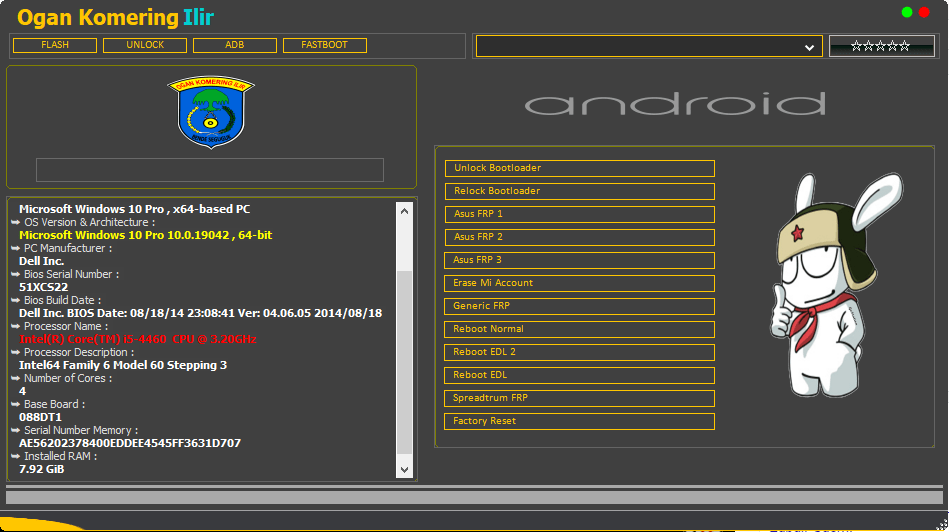Click the five-star rating button
This screenshot has width=949, height=532.
(881, 46)
